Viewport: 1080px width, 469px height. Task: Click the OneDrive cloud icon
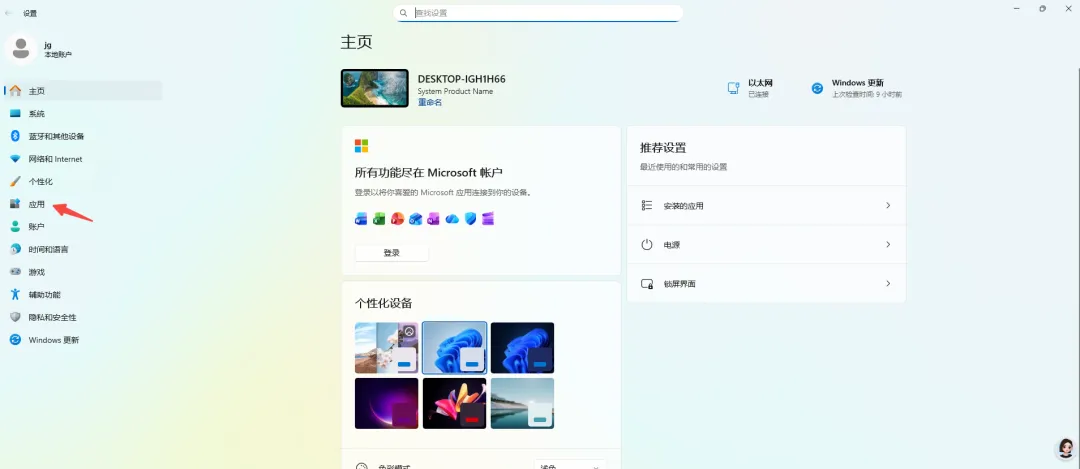452,219
